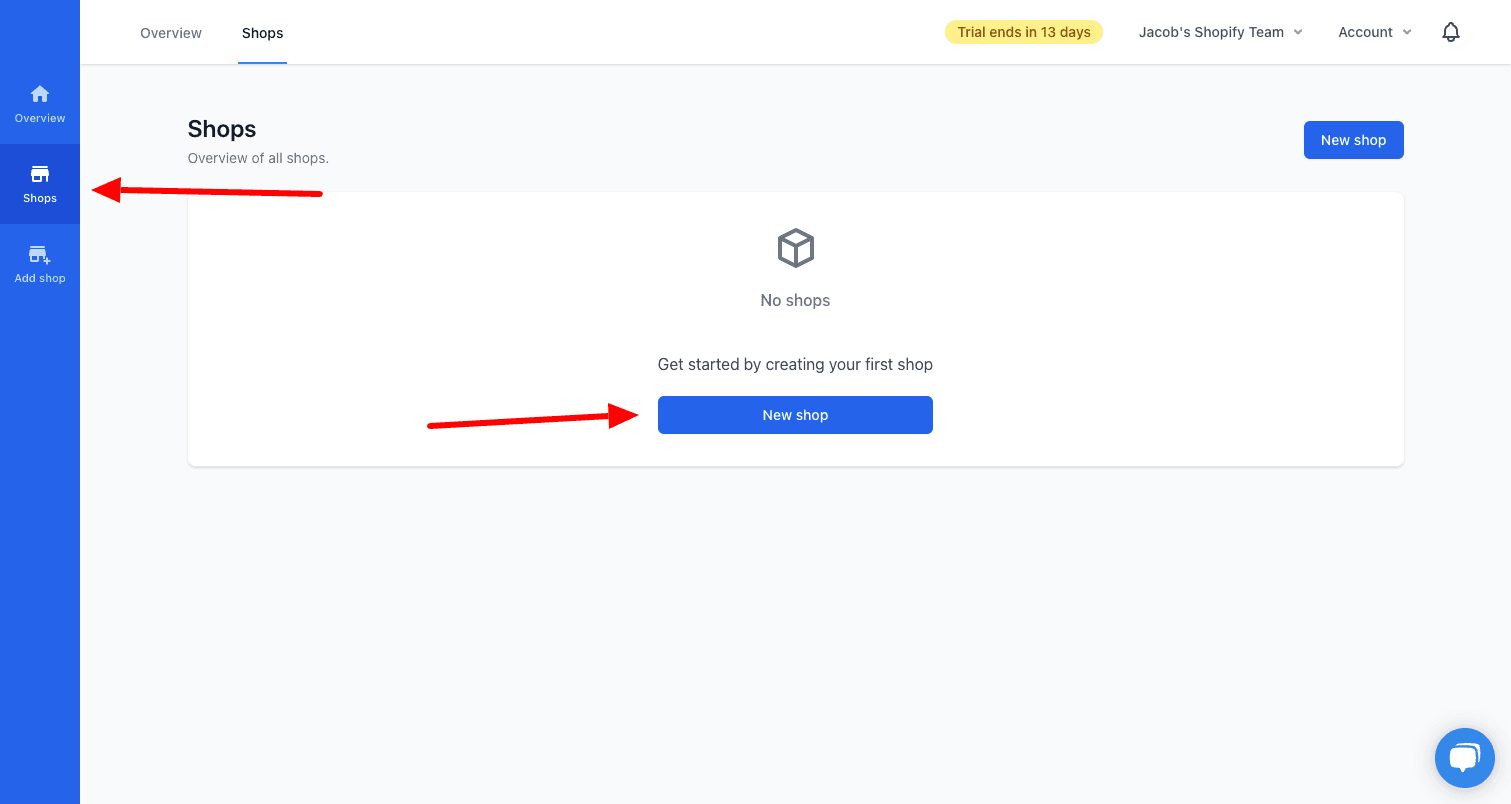1511x804 pixels.
Task: Click the 'Shops' page heading
Action: (222, 129)
